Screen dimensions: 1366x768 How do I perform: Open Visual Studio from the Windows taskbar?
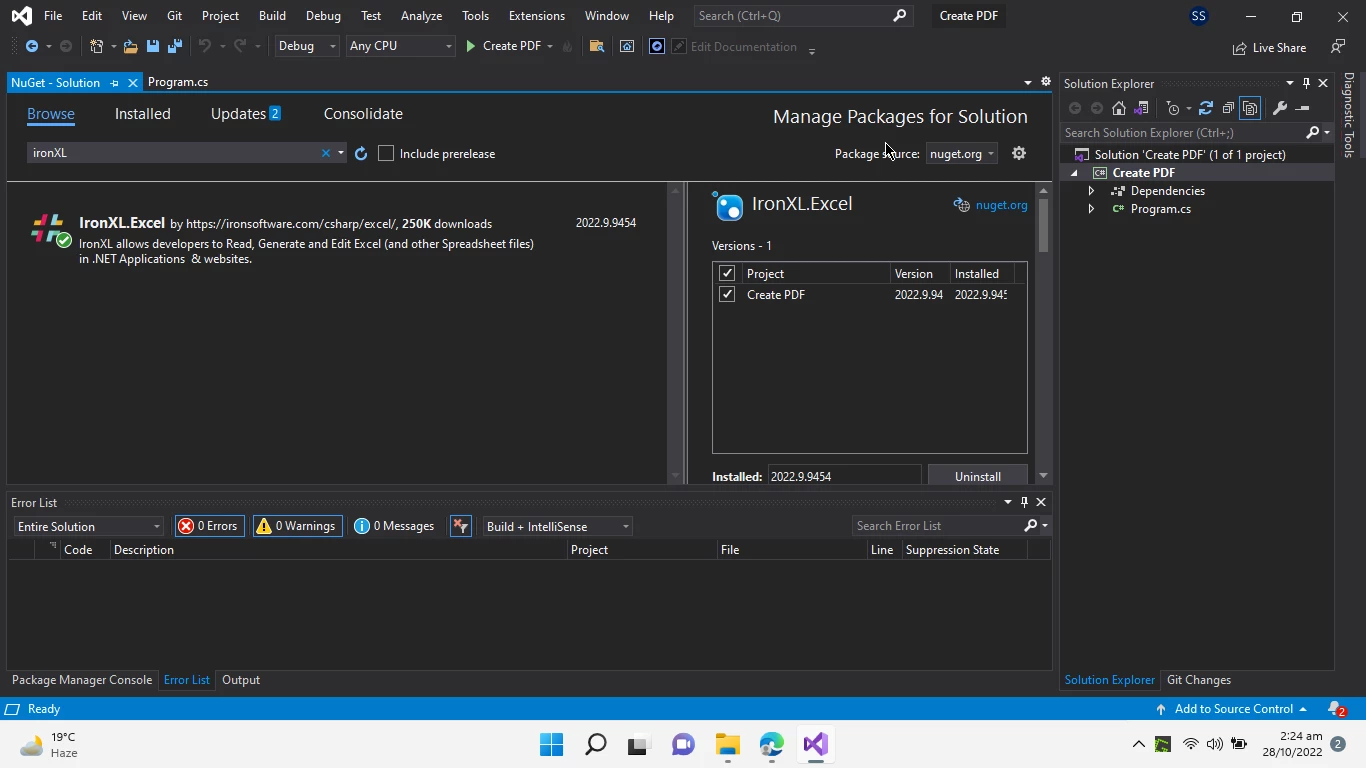pyautogui.click(x=815, y=744)
